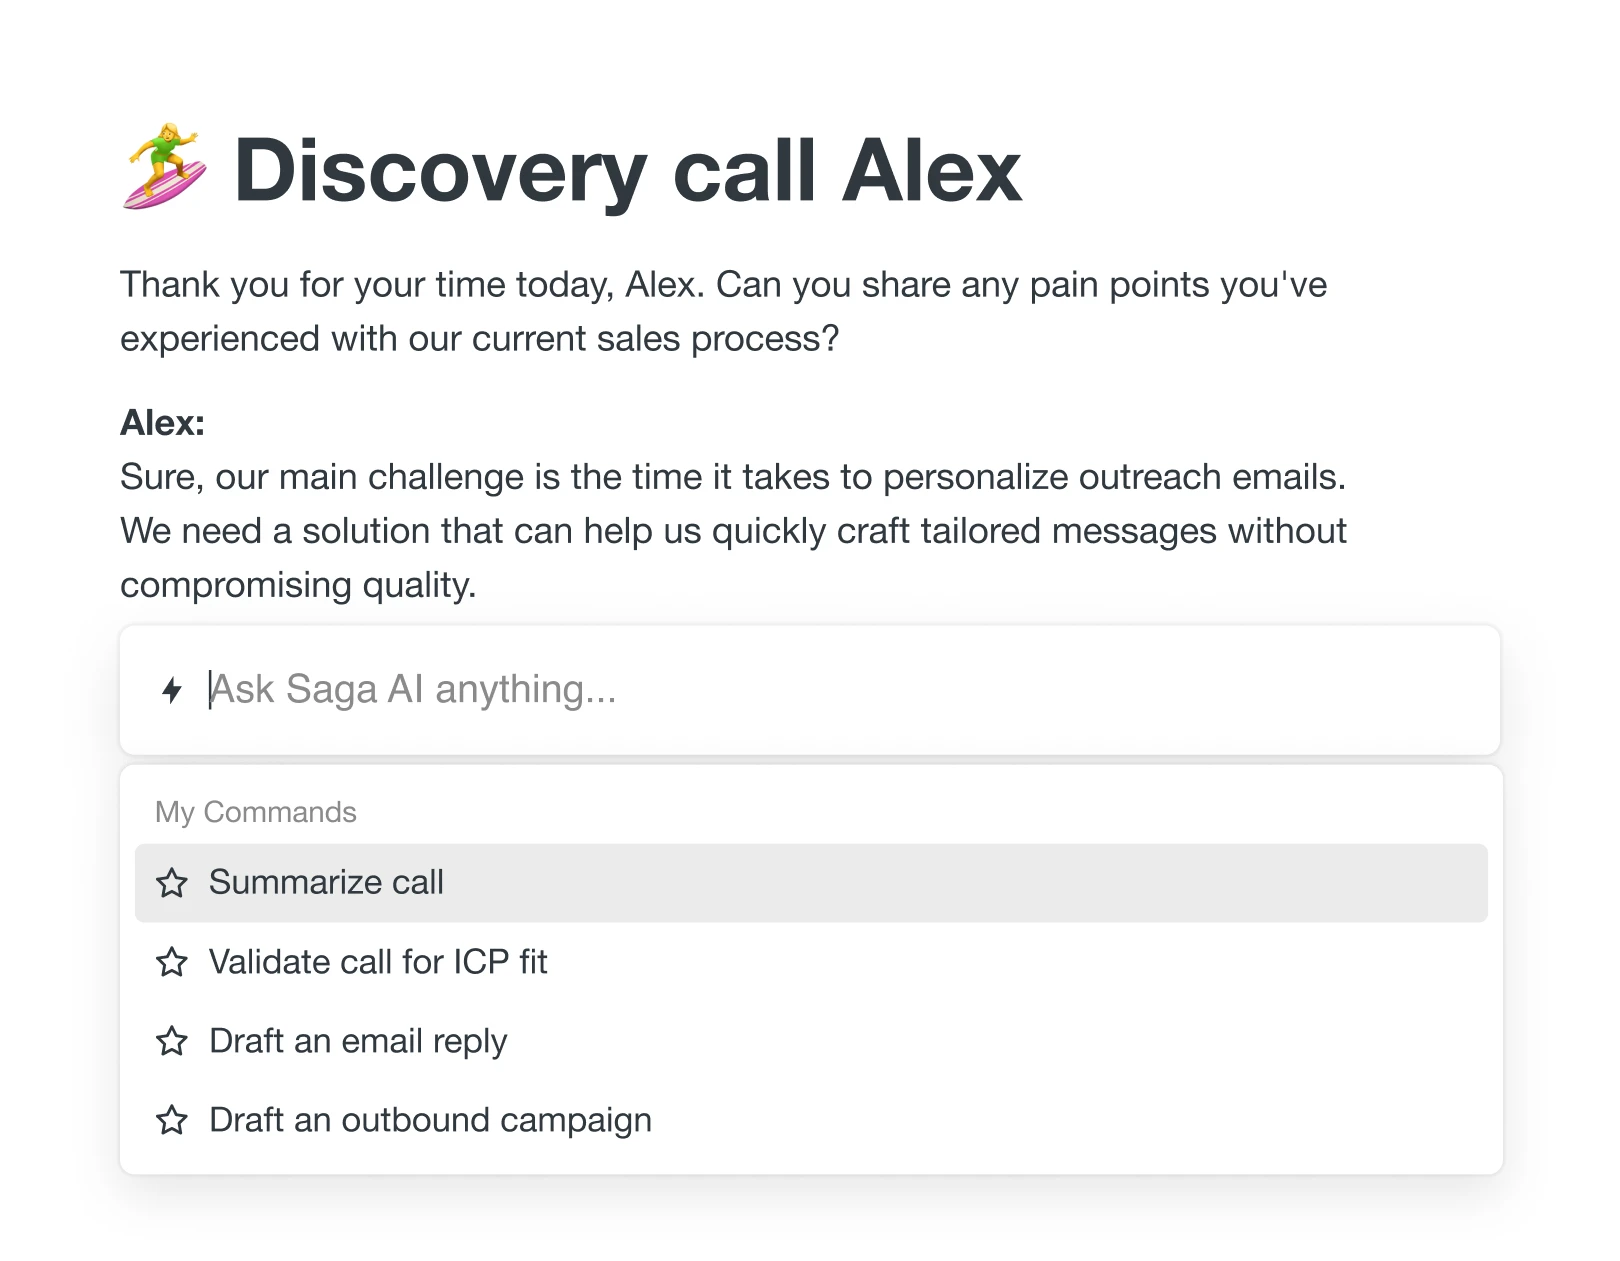Choose Validate call for ICP fit
Screen dimensions: 1620x1261
[x=378, y=962]
